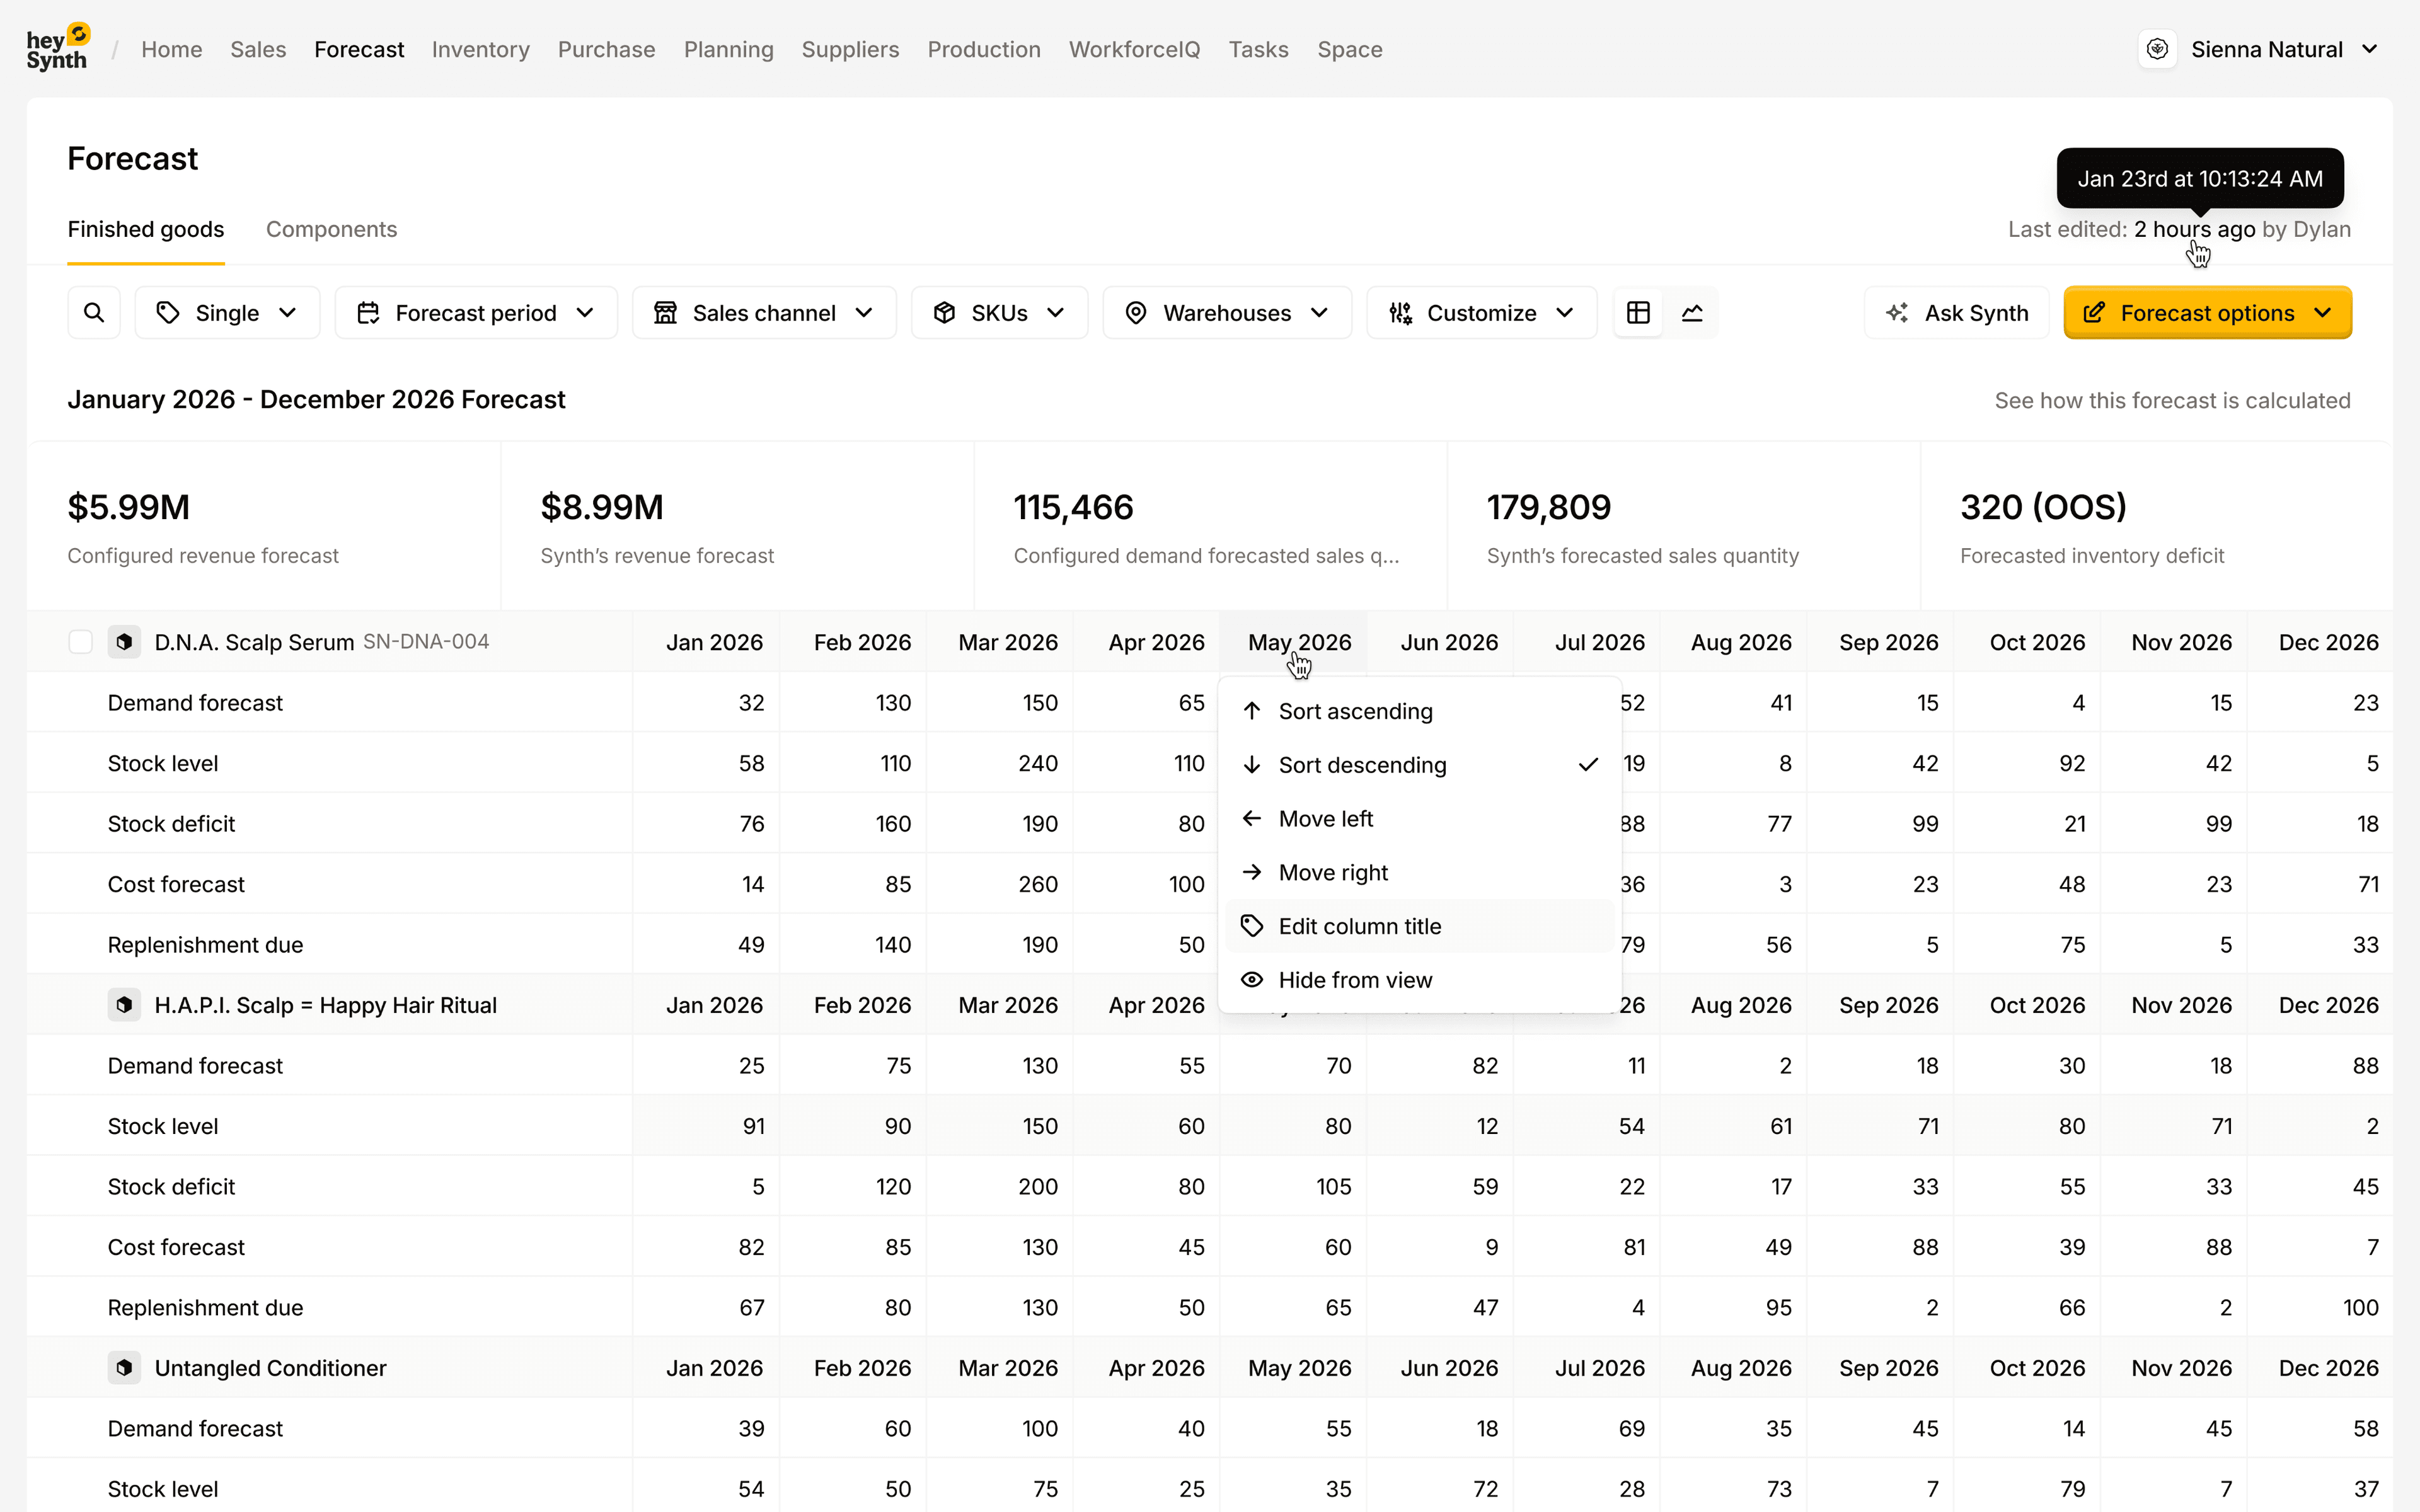Open the Forecast period dropdown

(476, 313)
